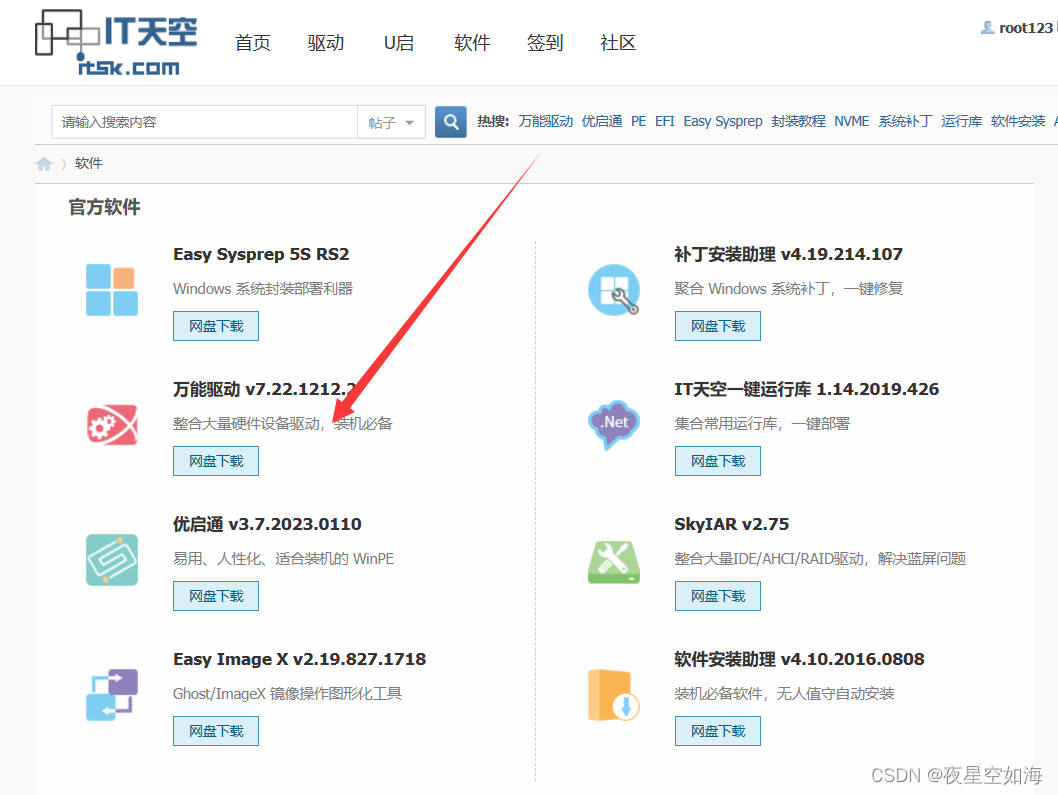Screen dimensions: 1058x795
Task: Click the EFI hot search link
Action: (665, 121)
